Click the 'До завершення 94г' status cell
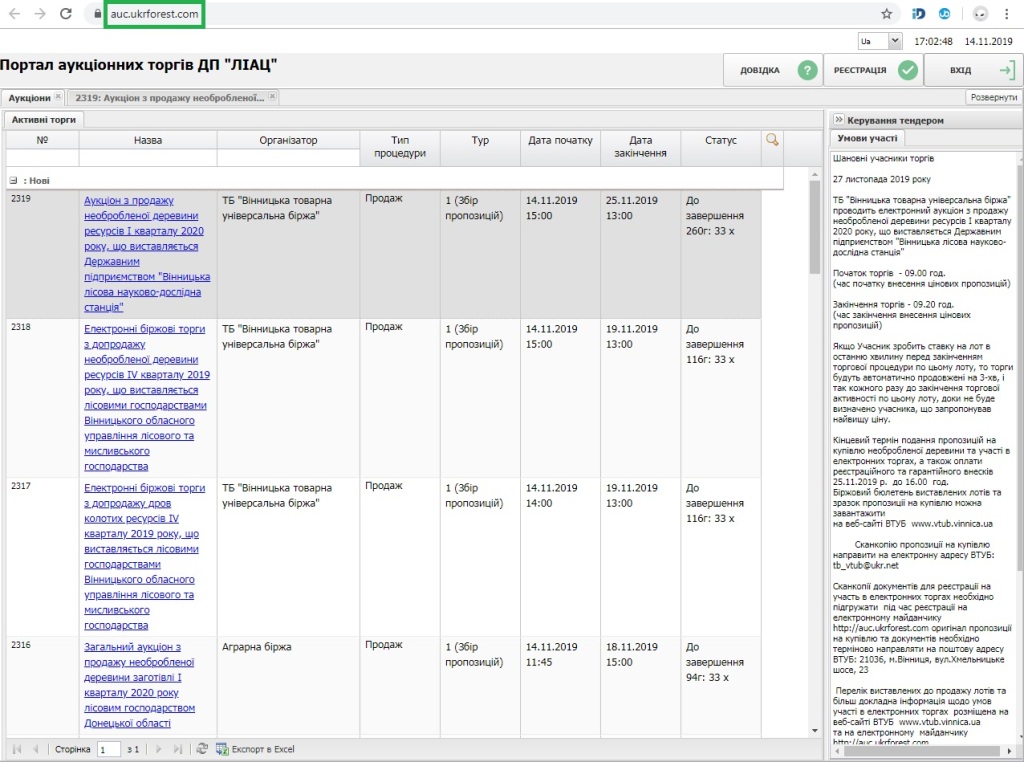 click(x=721, y=686)
